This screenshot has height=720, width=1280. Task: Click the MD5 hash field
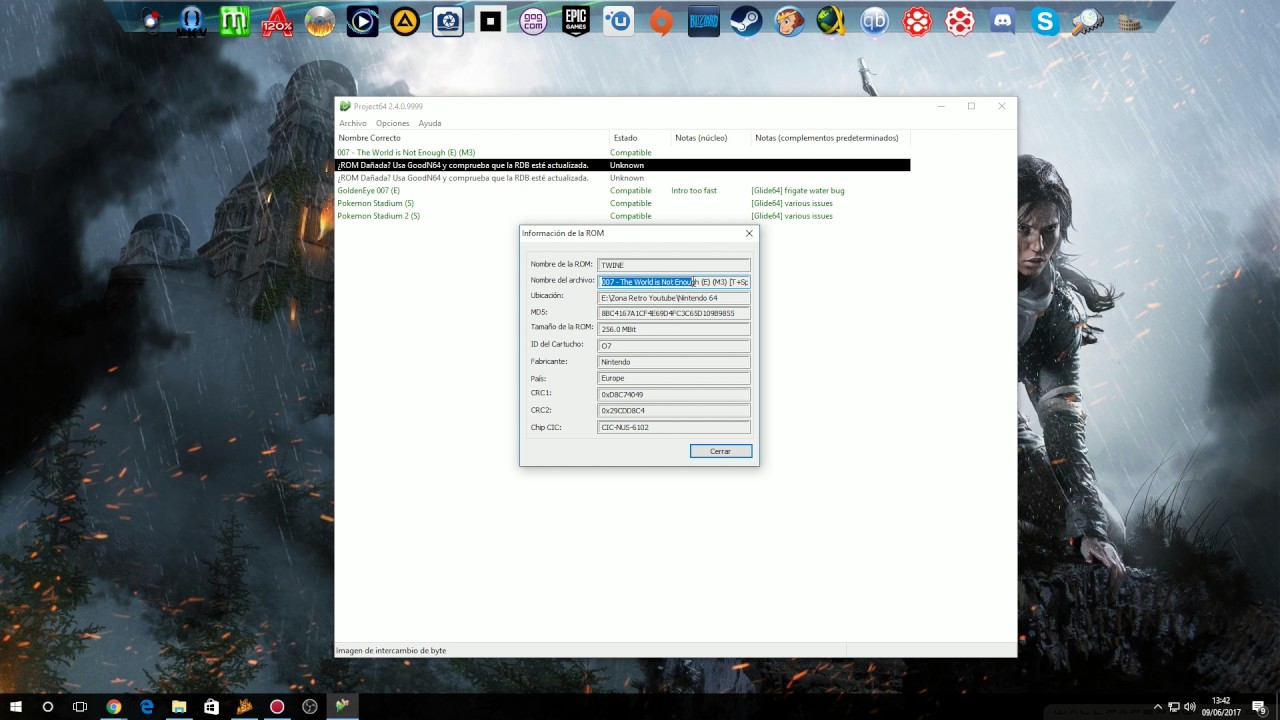[674, 313]
